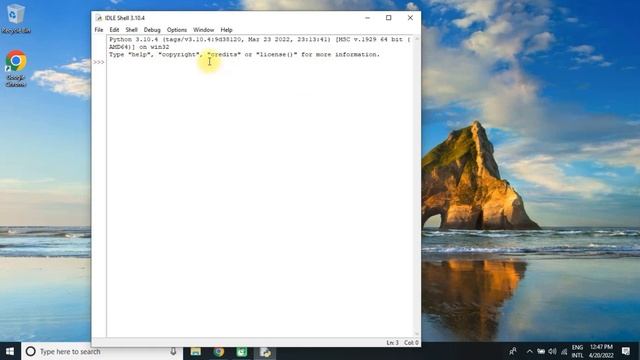The height and width of the screenshot is (360, 640).
Task: Open the Shell menu
Action: pyautogui.click(x=131, y=30)
